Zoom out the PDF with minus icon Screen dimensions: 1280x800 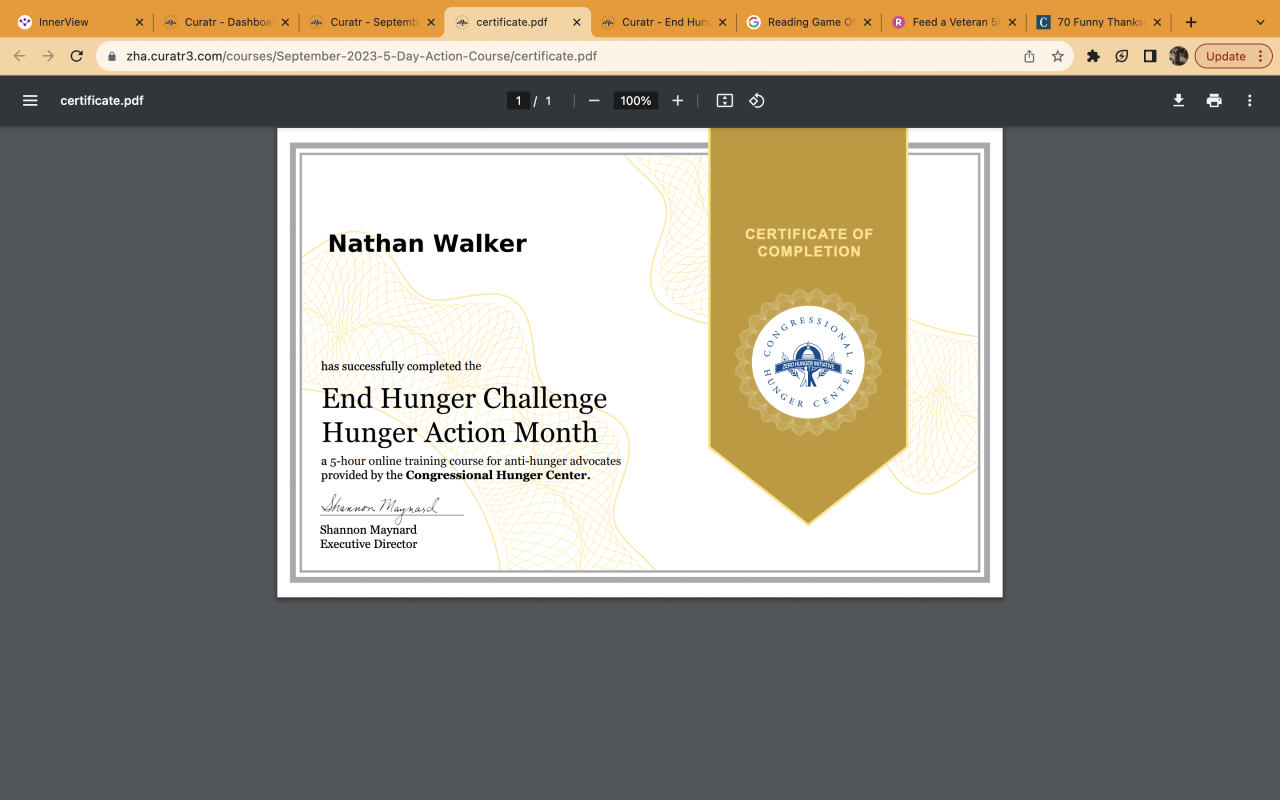[594, 100]
